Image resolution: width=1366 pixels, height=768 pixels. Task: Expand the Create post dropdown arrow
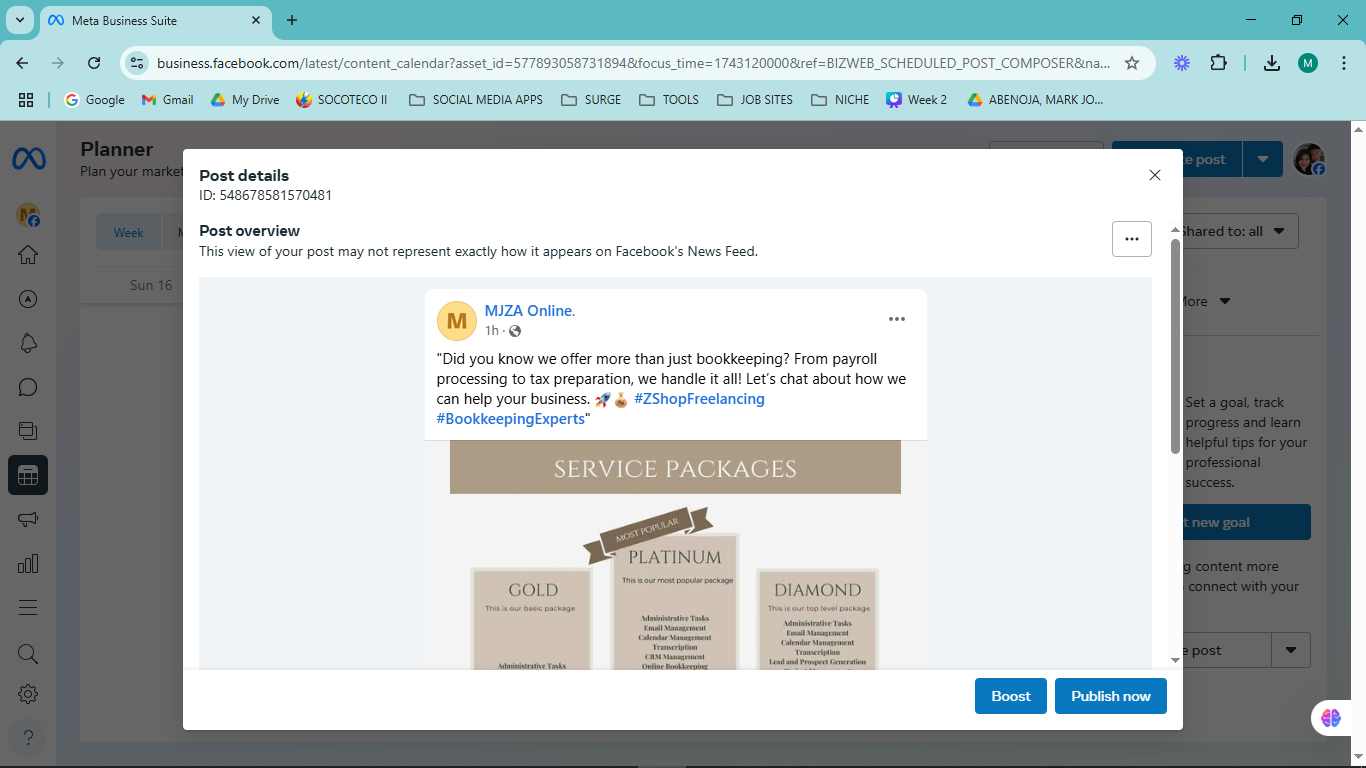1263,159
